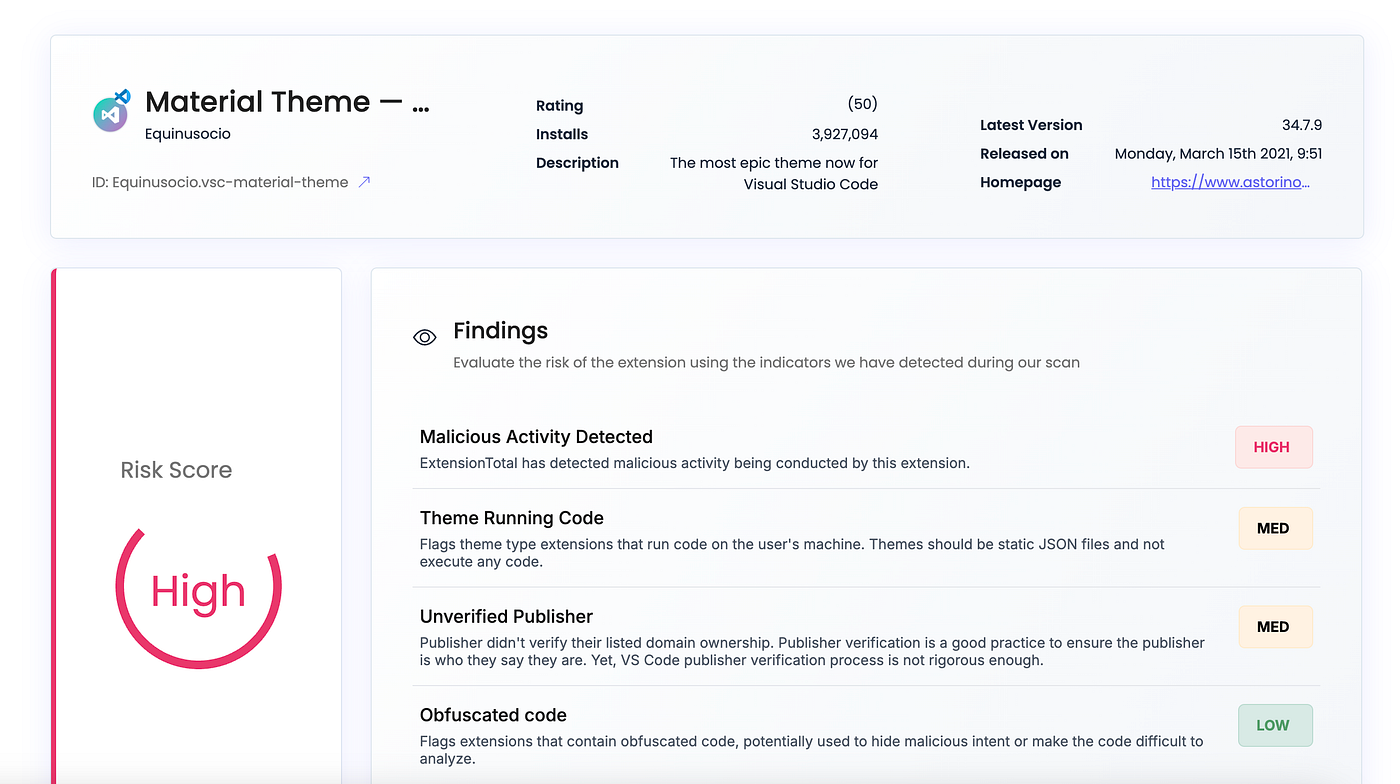Open the astorino homepage link

pos(1230,182)
